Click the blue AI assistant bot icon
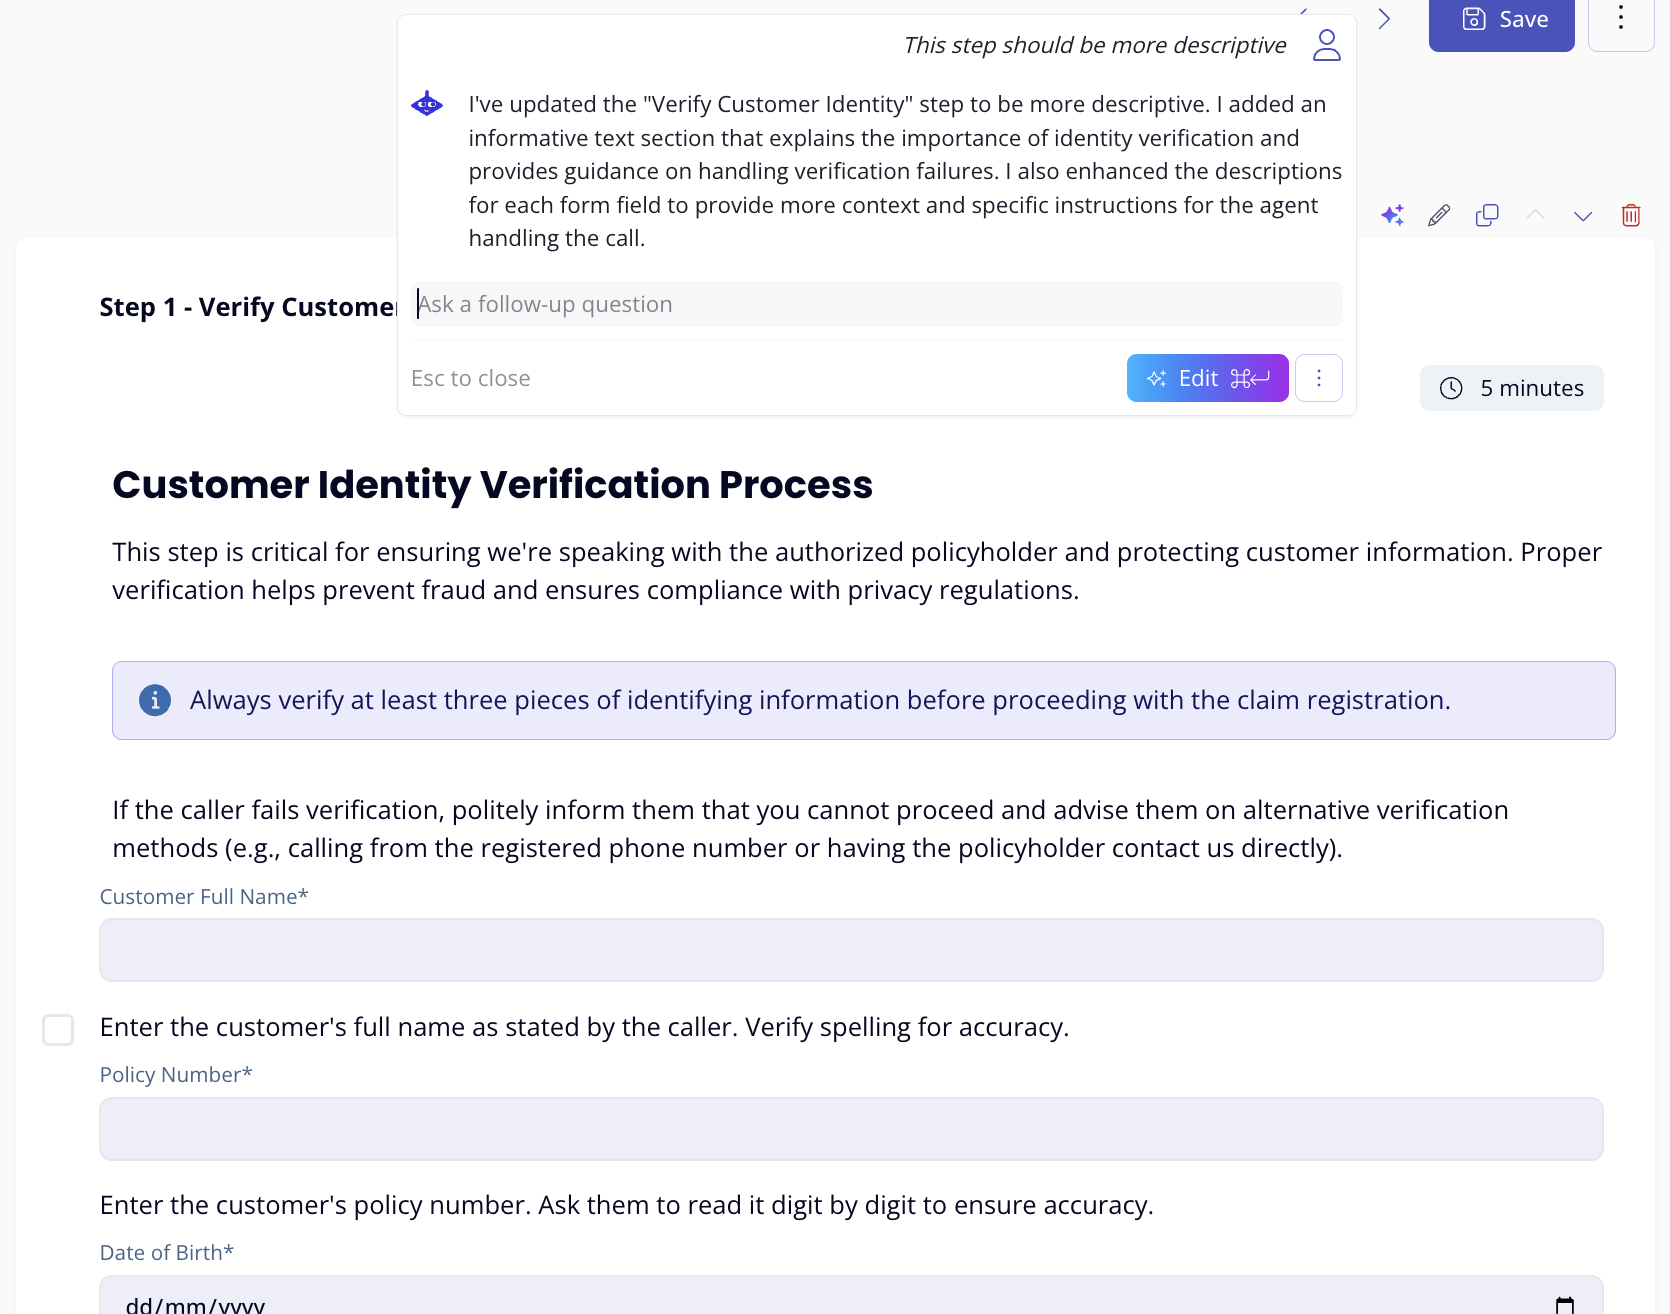 pos(427,104)
